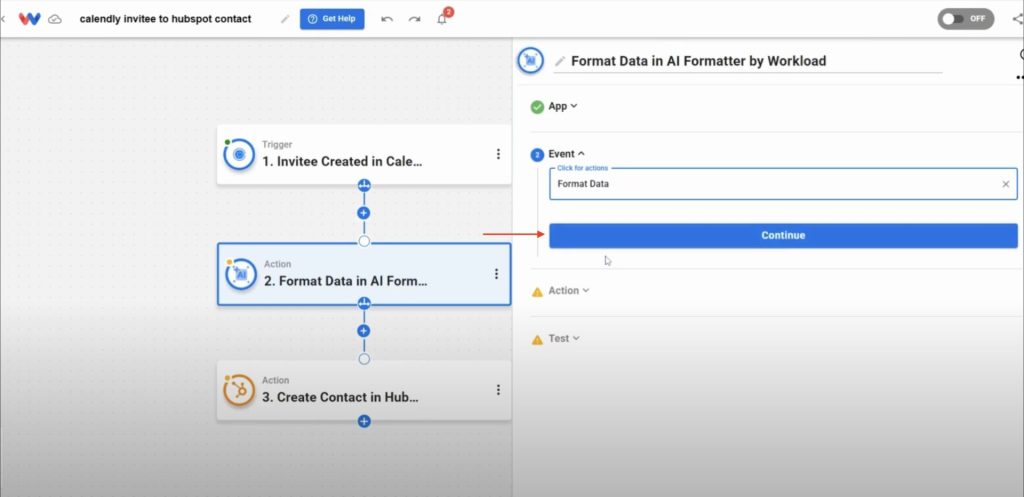The image size is (1024, 497).
Task: Toggle the workflow ON/OFF switch
Action: pyautogui.click(x=966, y=18)
